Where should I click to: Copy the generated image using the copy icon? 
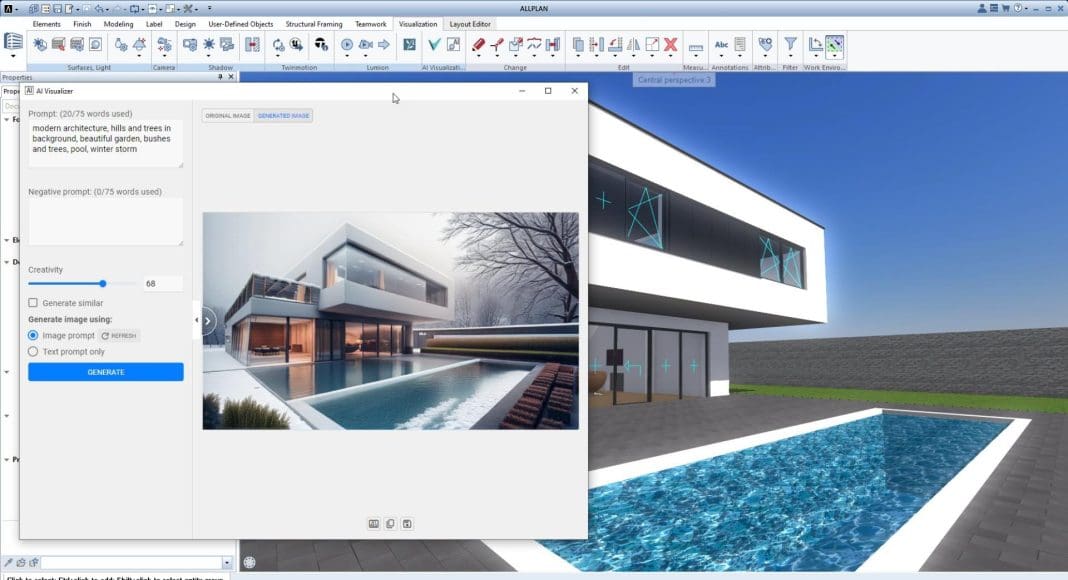390,524
